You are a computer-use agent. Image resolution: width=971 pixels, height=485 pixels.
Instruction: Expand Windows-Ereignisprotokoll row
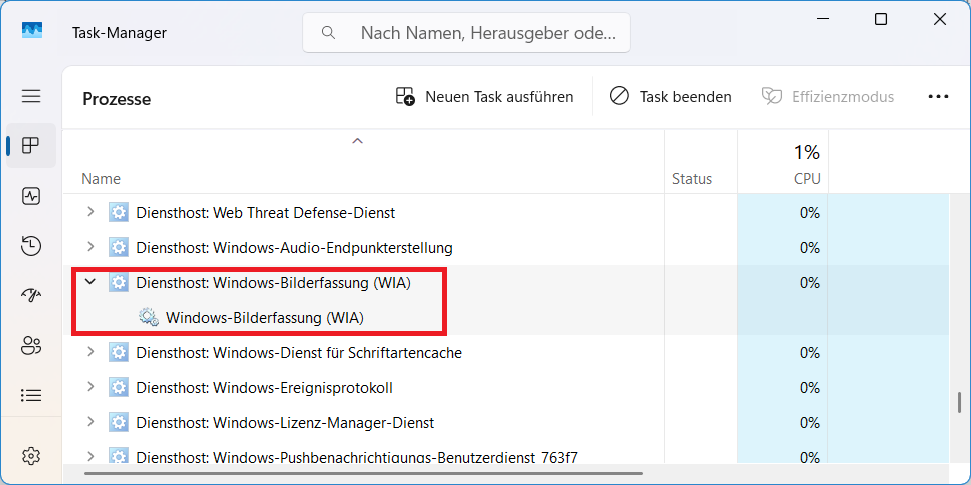click(x=91, y=387)
